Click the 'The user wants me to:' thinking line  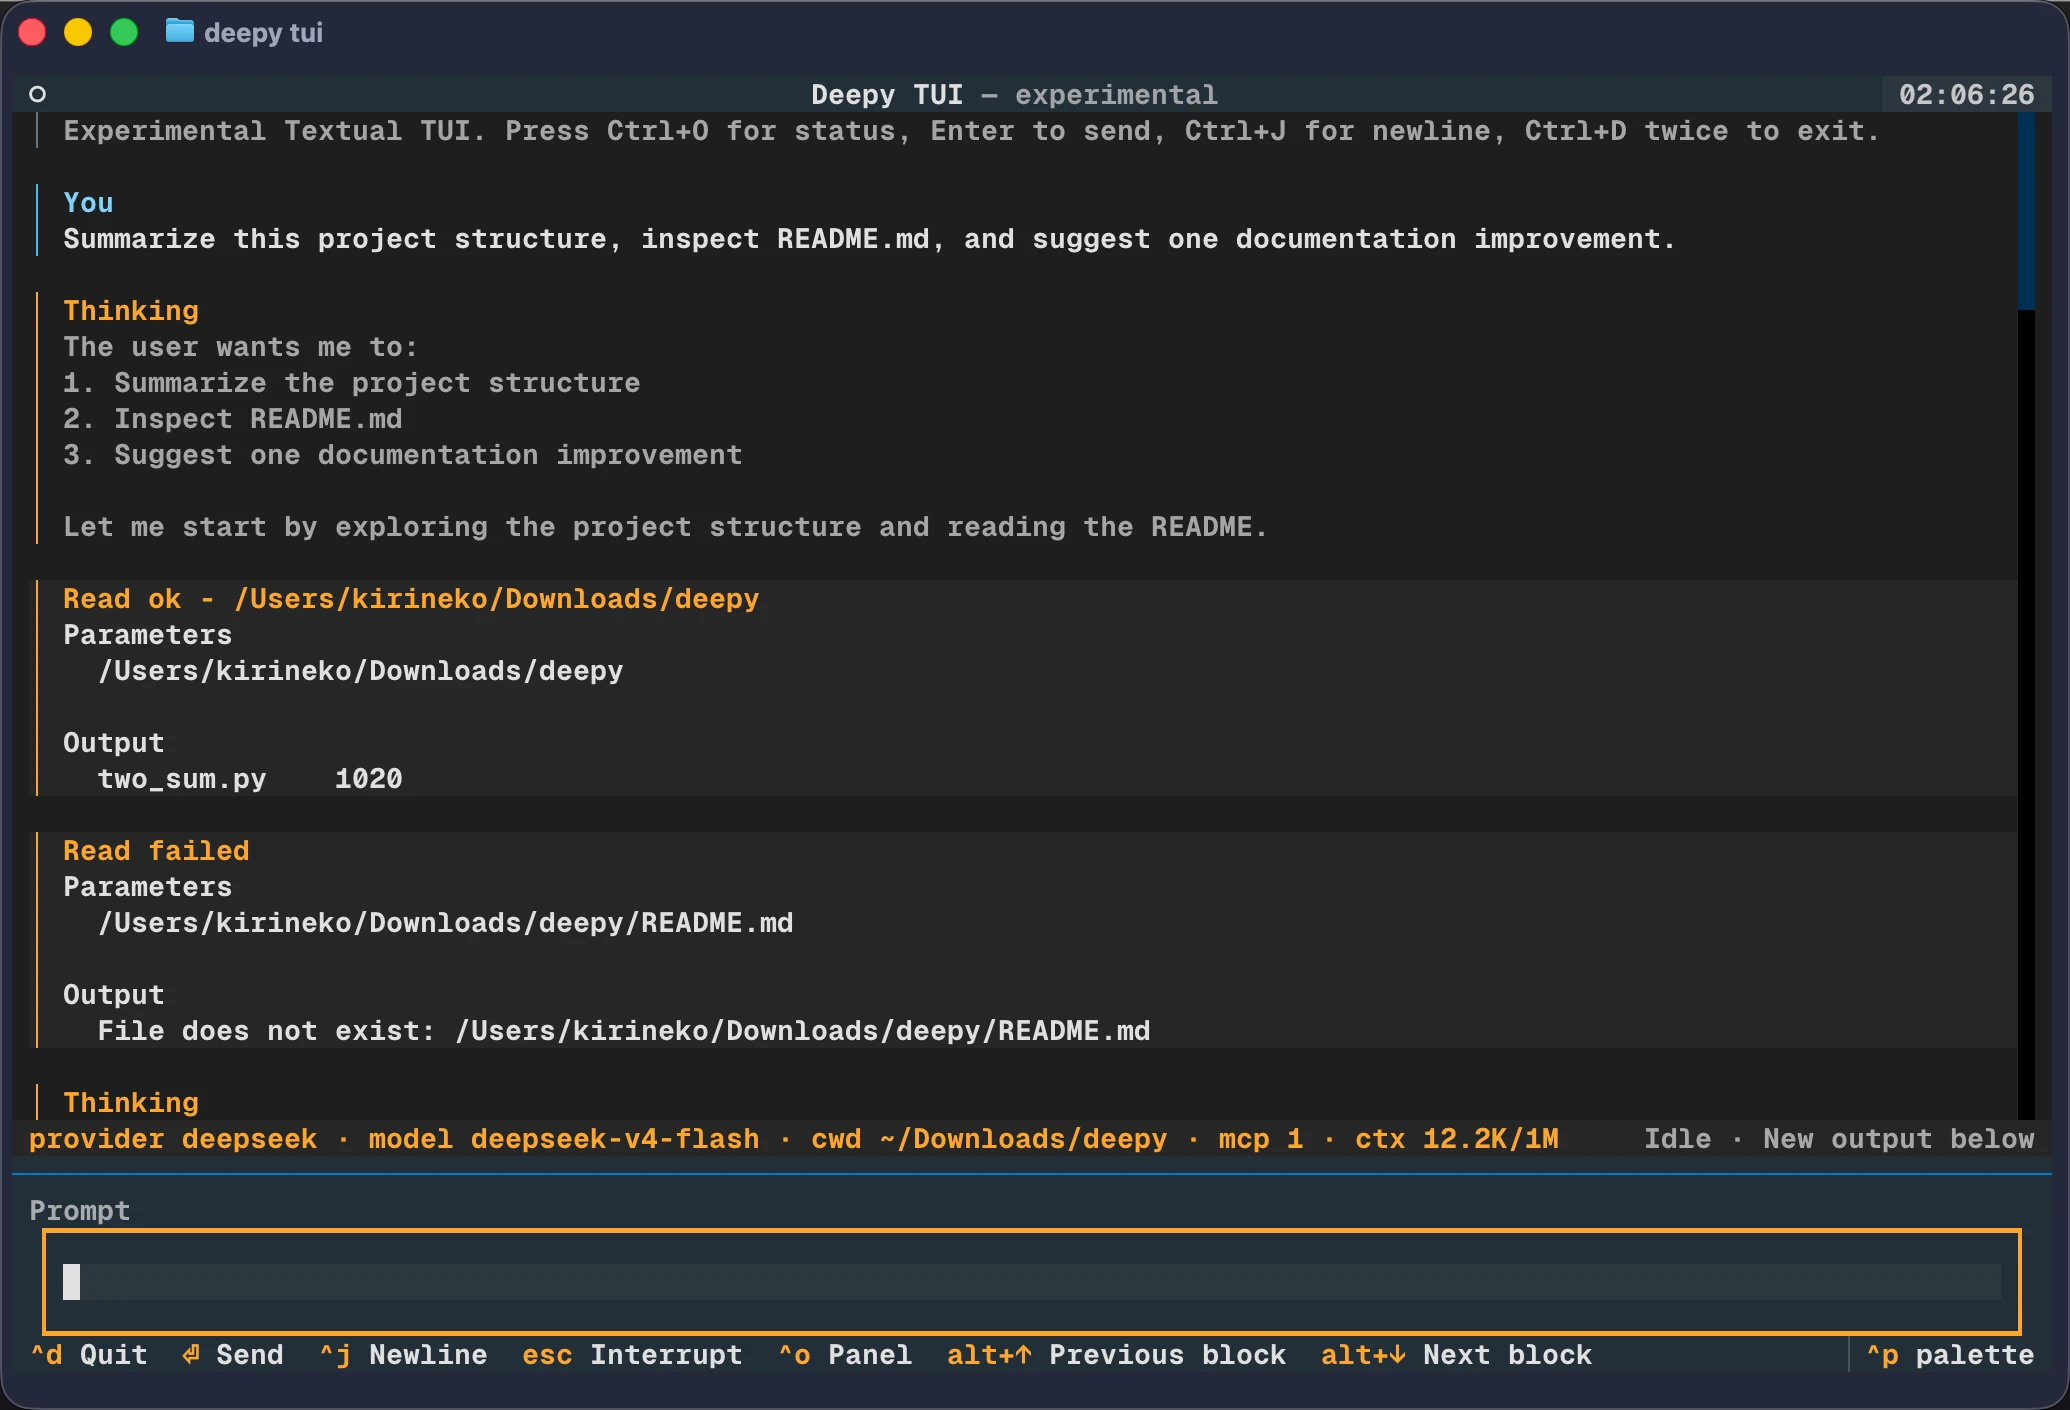pos(241,347)
